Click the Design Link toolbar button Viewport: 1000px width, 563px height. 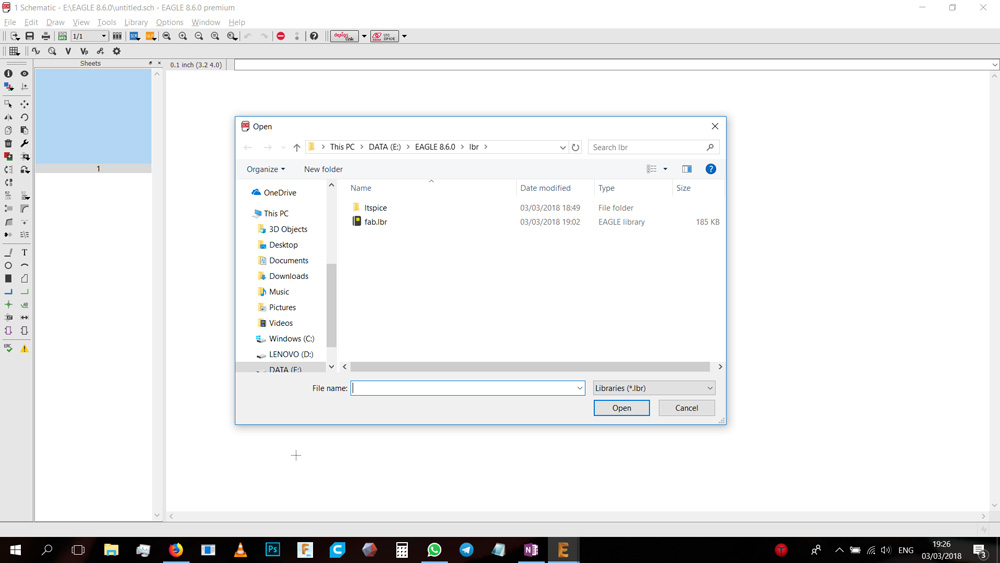click(344, 36)
